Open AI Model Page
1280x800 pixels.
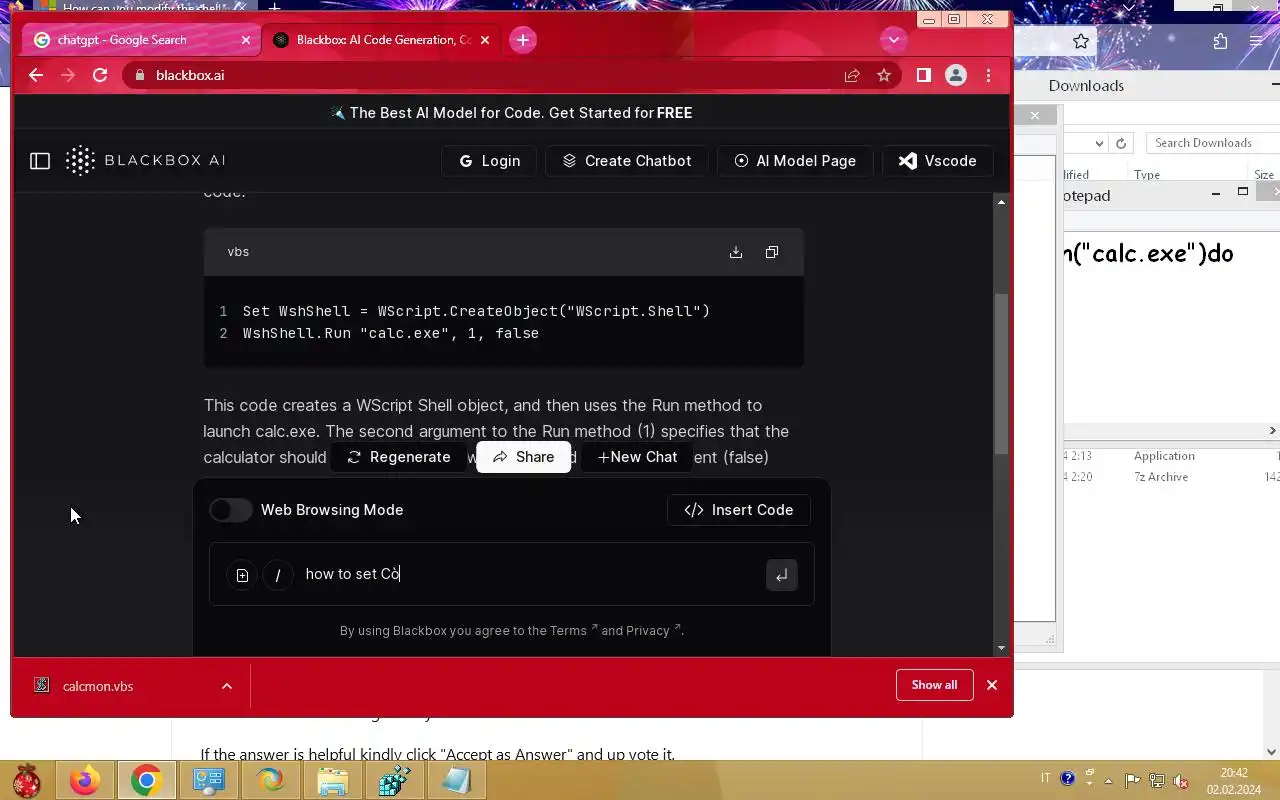pyautogui.click(x=795, y=161)
